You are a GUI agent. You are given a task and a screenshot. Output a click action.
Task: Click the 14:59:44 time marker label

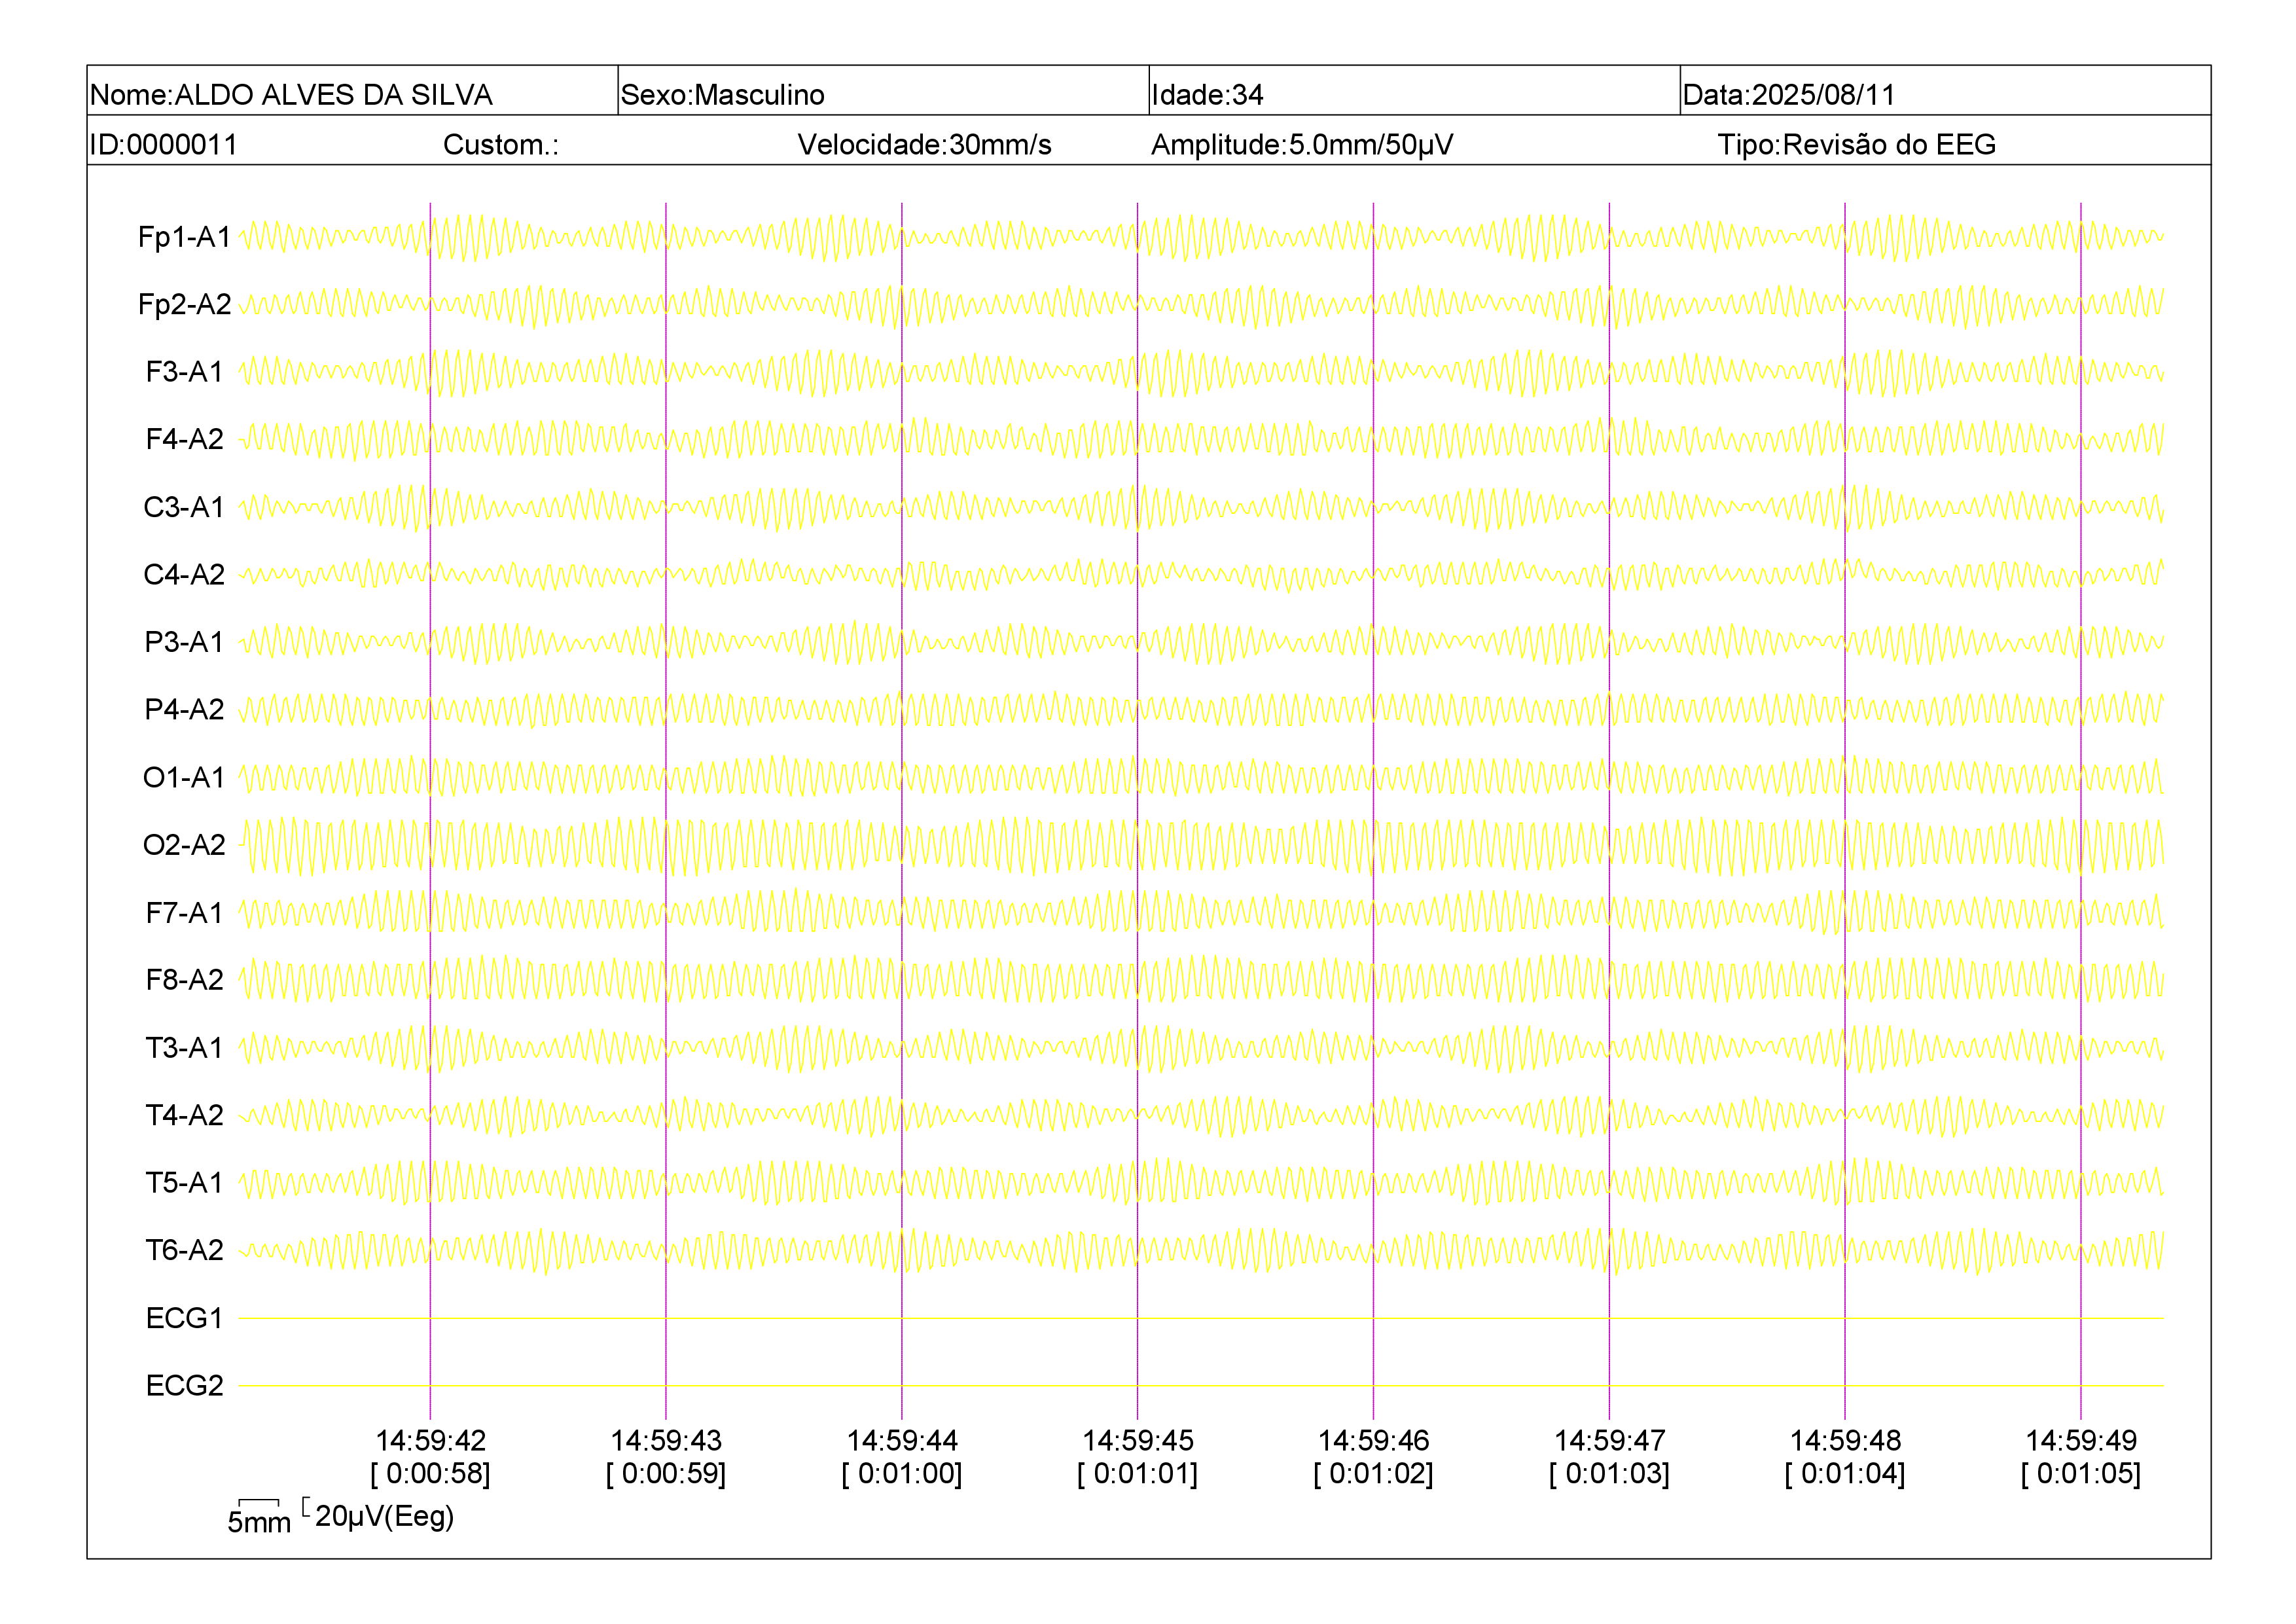tap(902, 1441)
